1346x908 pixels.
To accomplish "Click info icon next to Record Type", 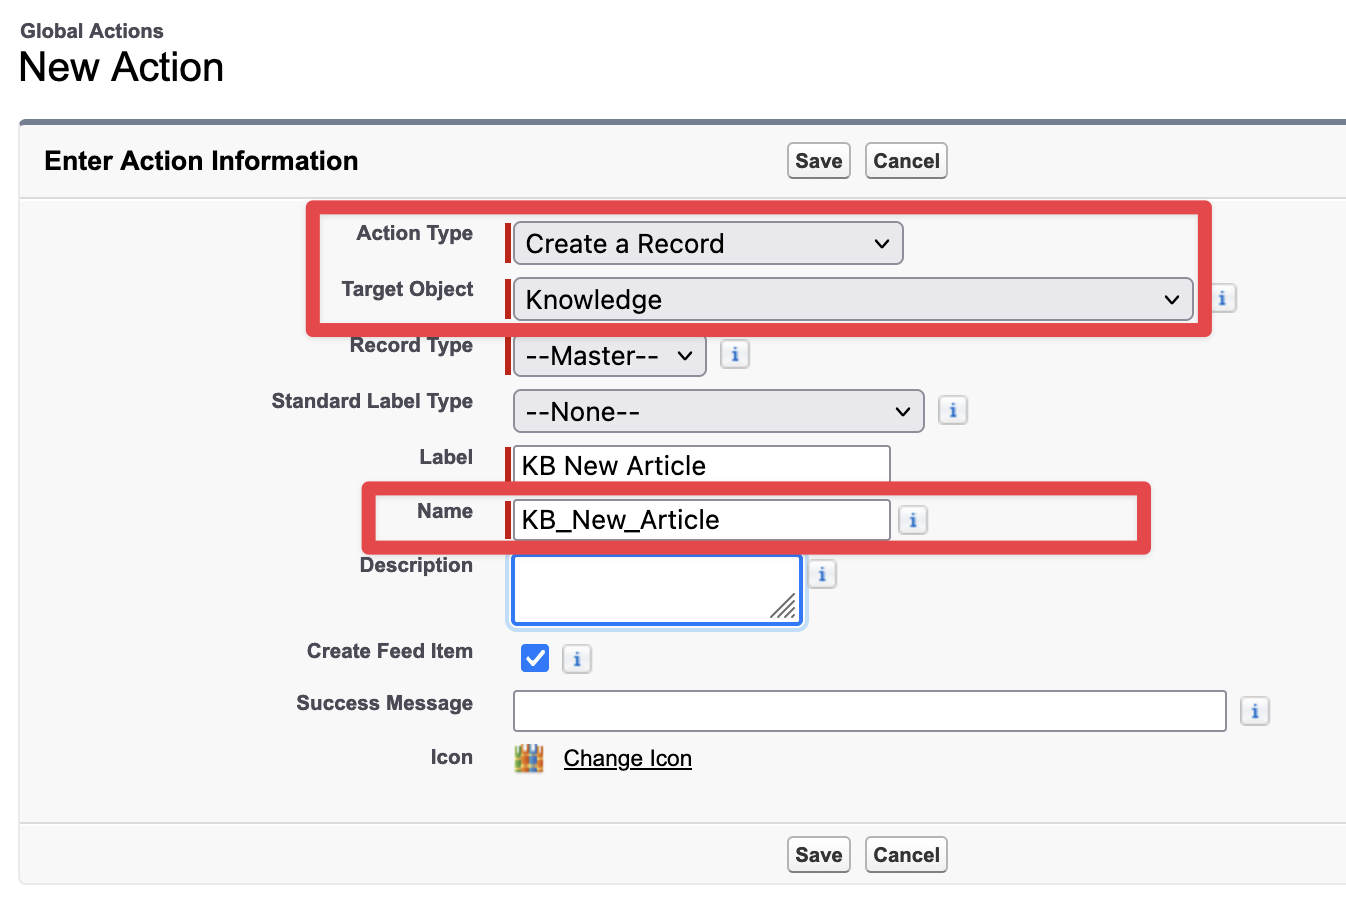I will coord(735,355).
